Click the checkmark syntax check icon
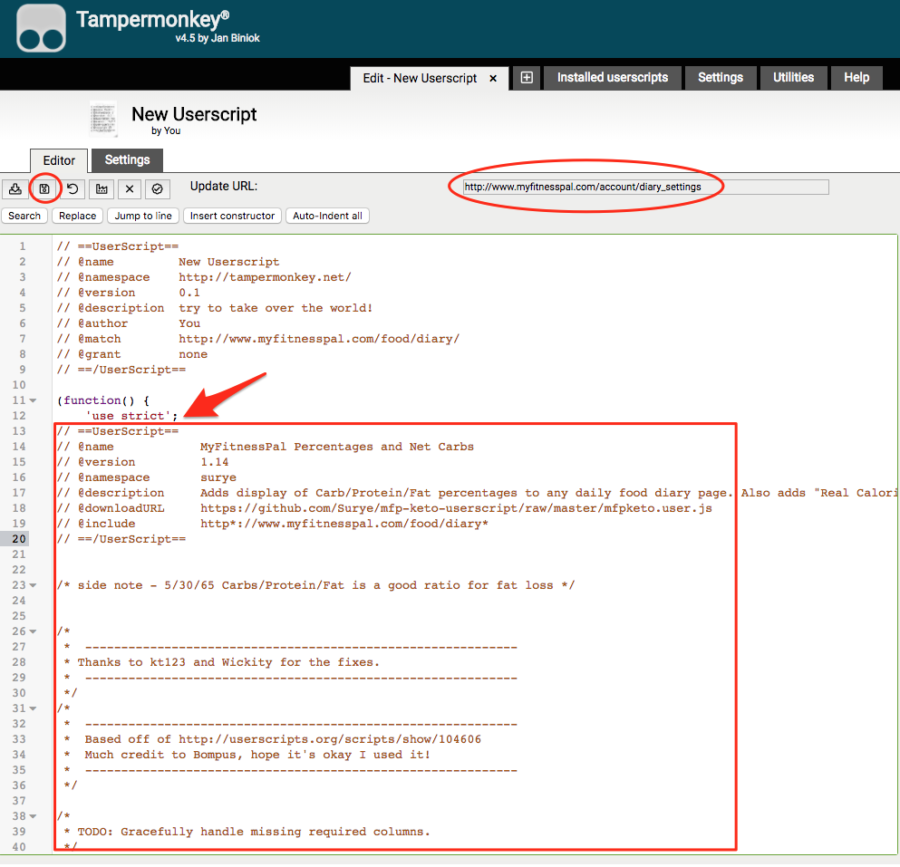900x867 pixels. point(157,188)
